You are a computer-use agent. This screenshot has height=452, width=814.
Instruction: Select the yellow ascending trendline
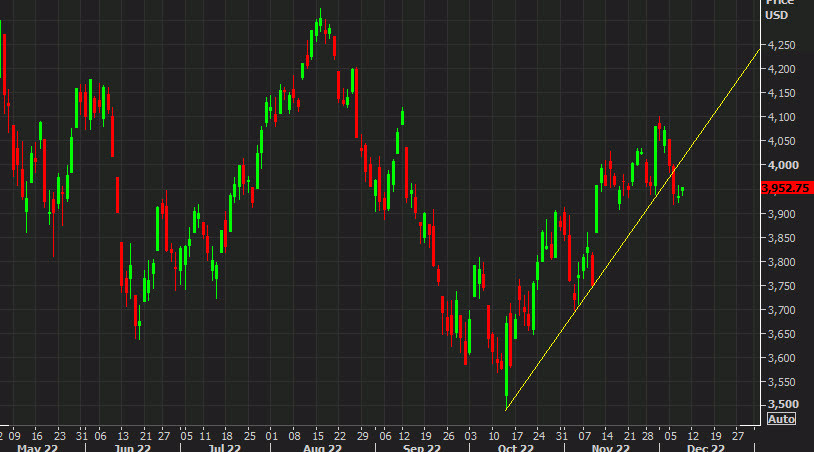point(633,229)
